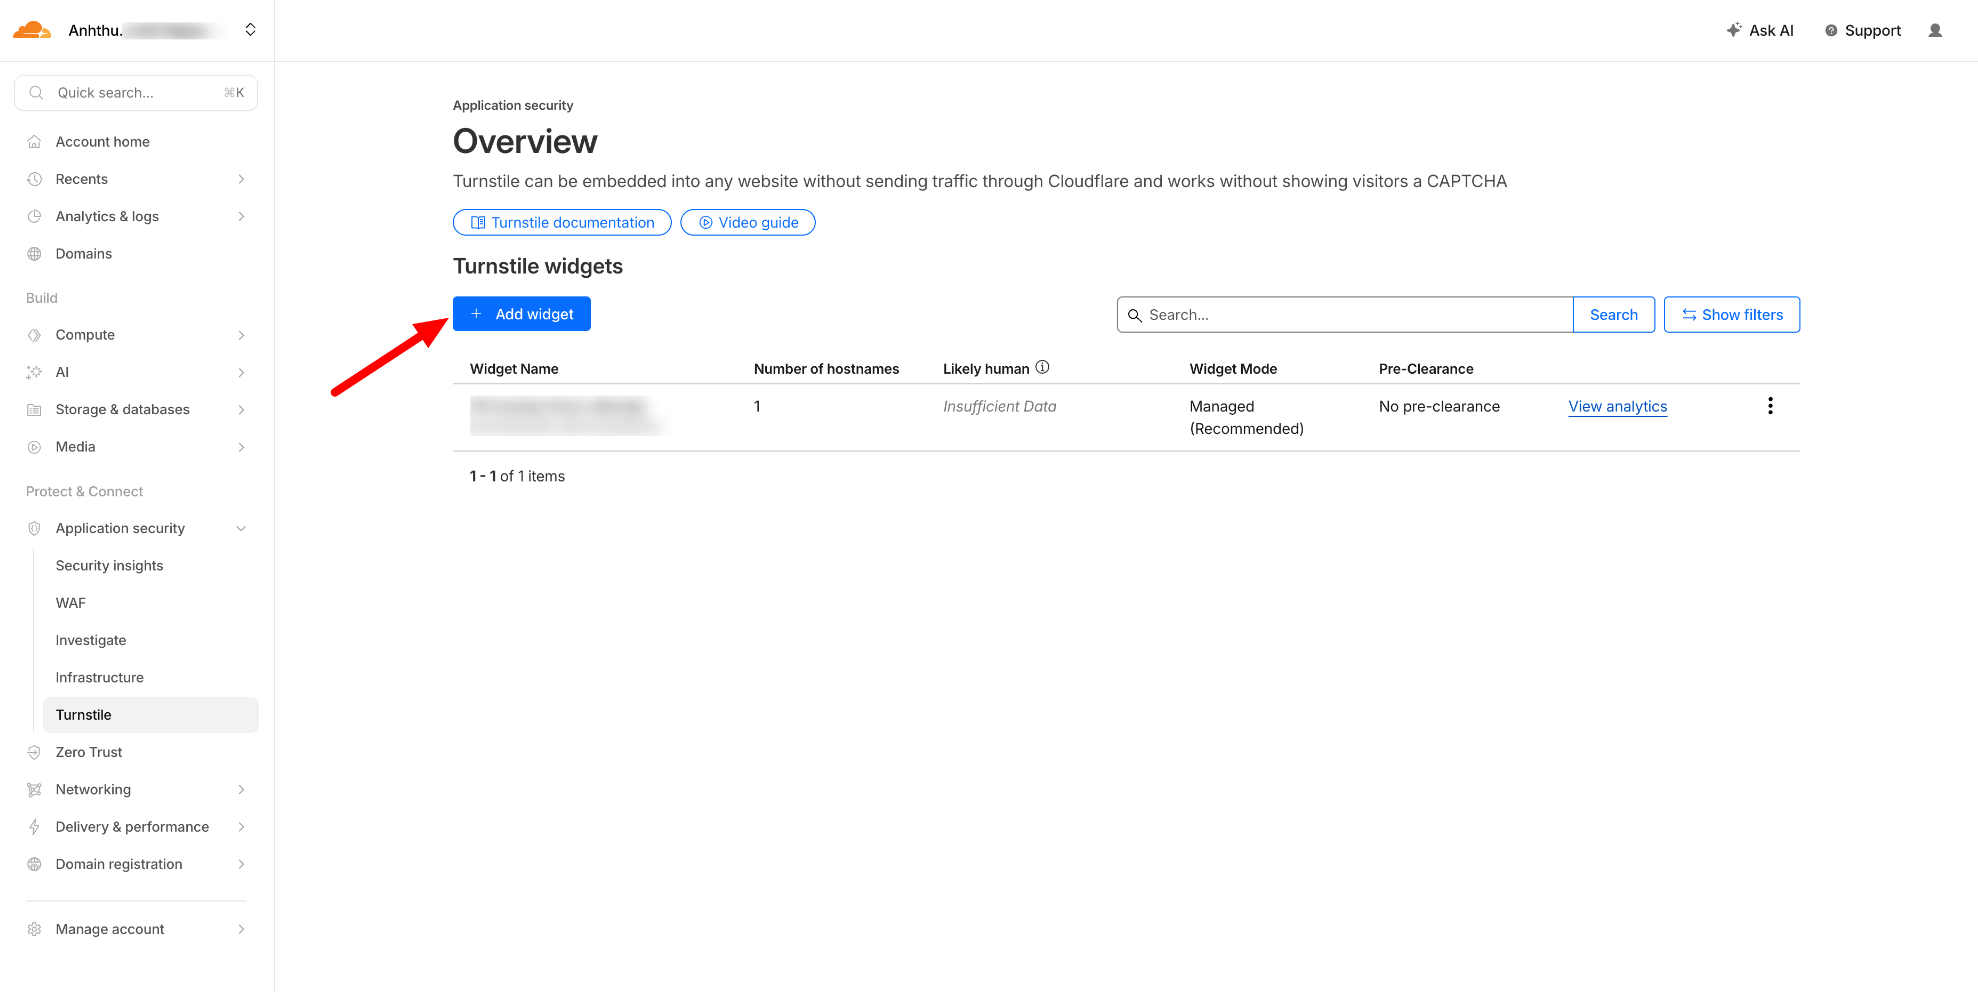Click the Search button

click(1614, 315)
